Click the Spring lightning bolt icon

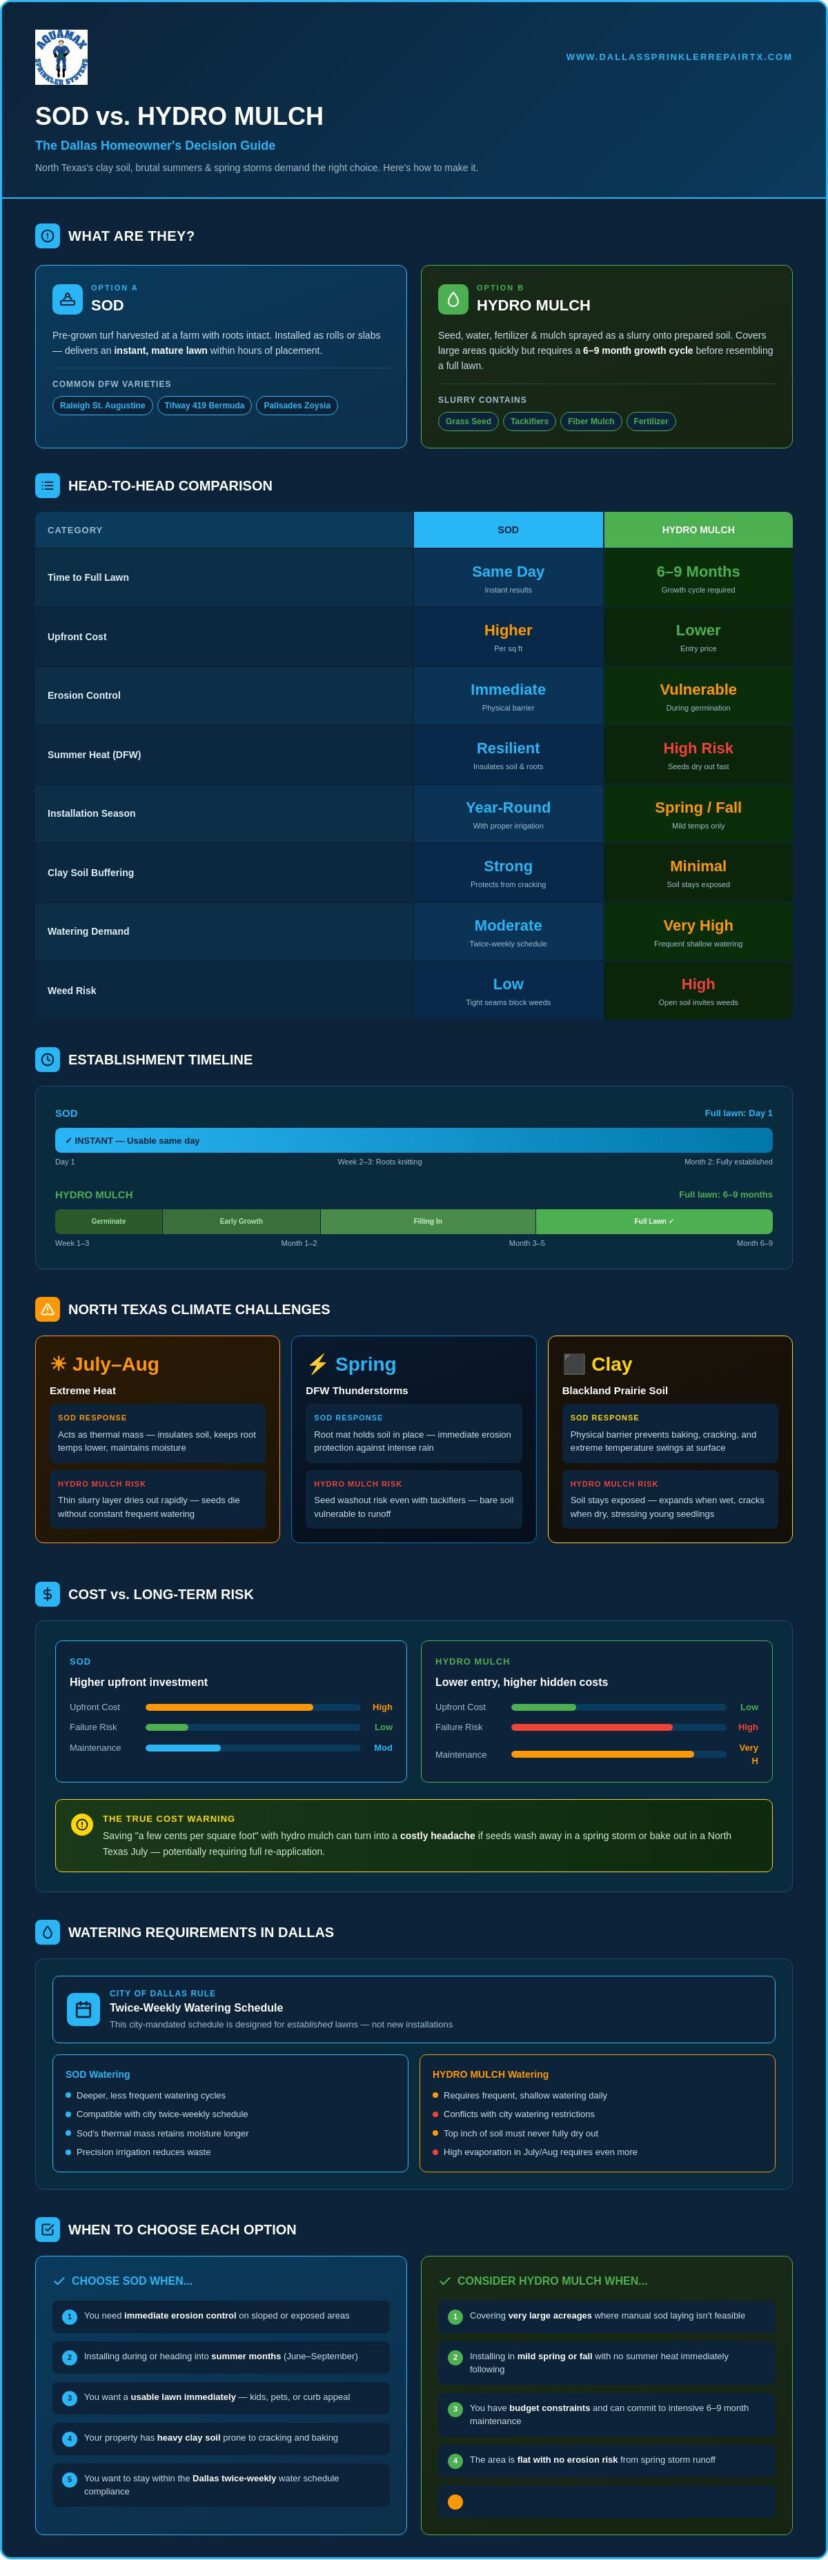tap(317, 1364)
